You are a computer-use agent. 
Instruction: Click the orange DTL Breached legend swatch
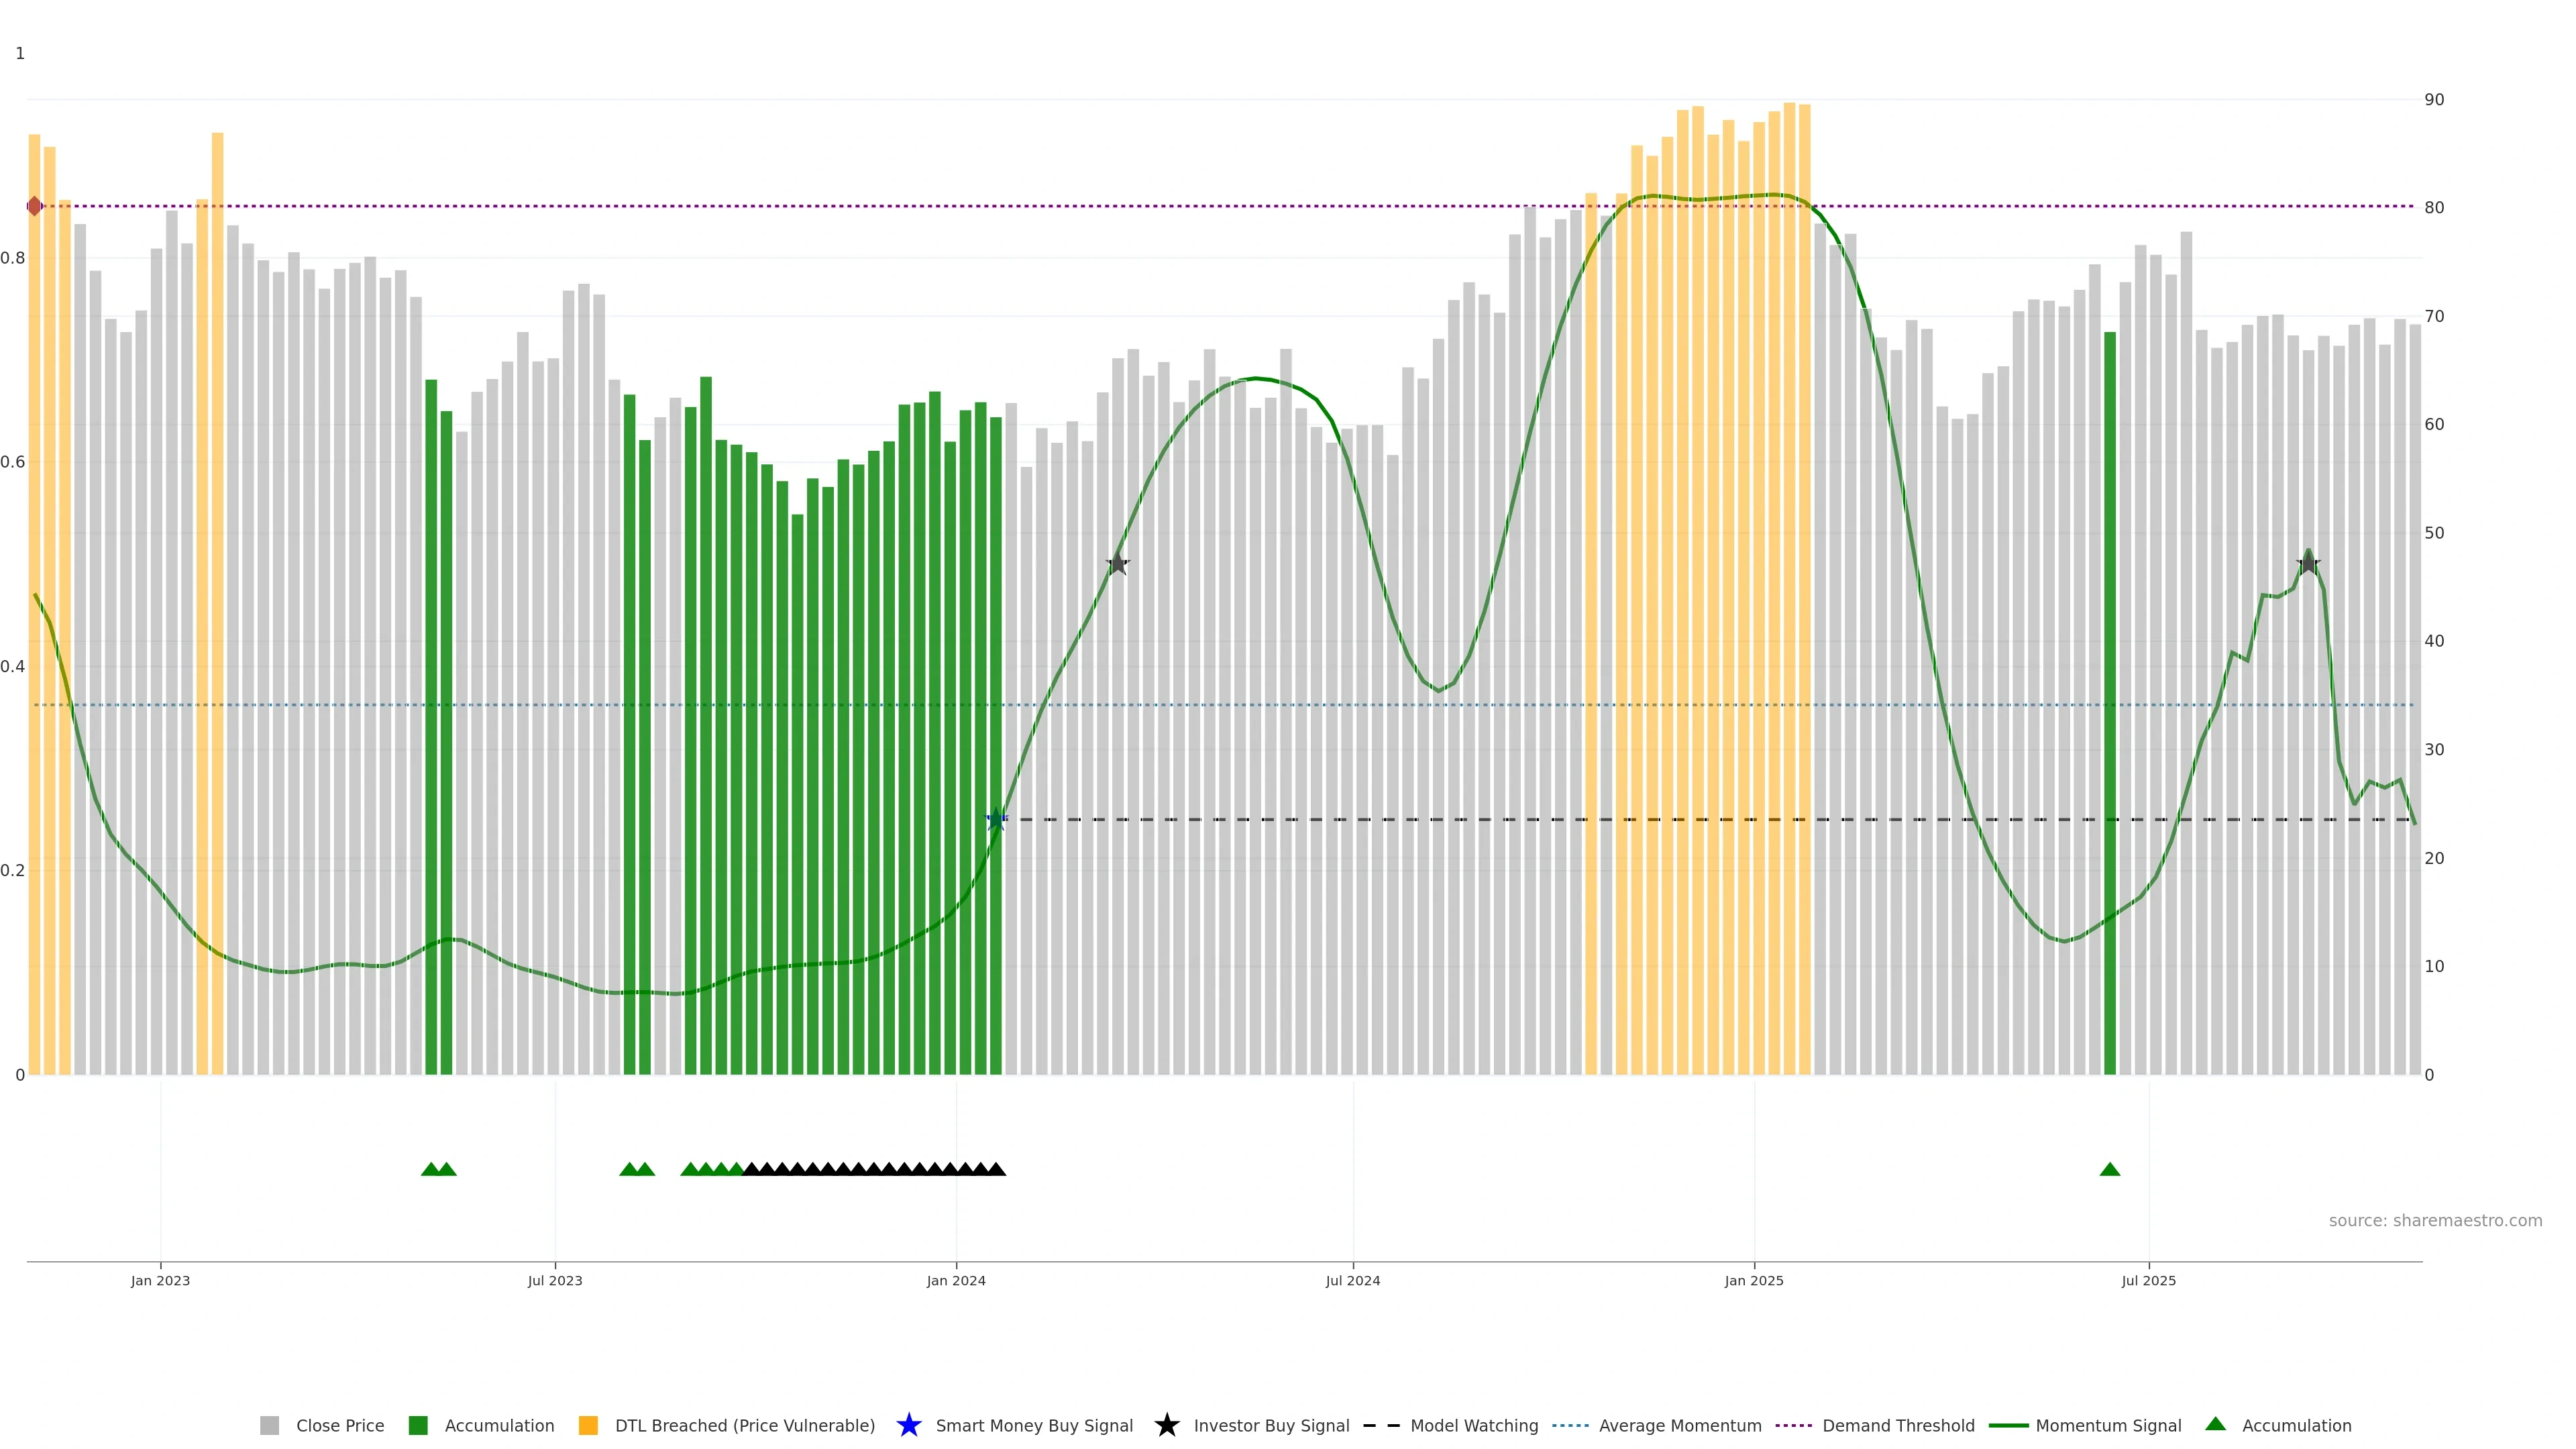point(588,1425)
